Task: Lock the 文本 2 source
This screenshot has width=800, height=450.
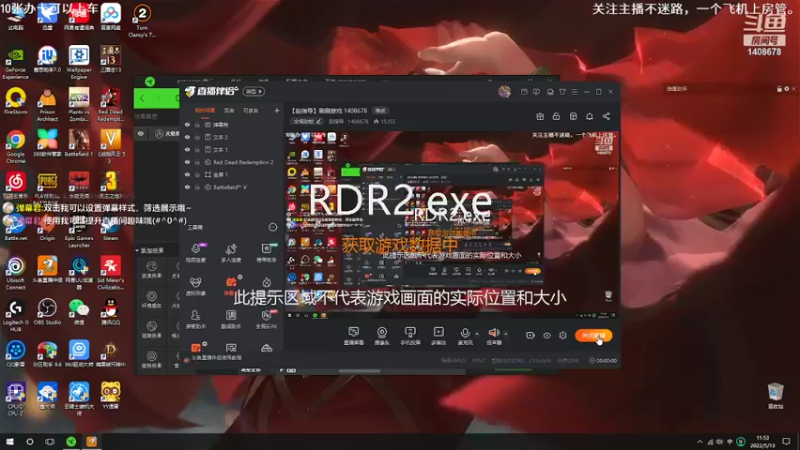Action: [197, 137]
